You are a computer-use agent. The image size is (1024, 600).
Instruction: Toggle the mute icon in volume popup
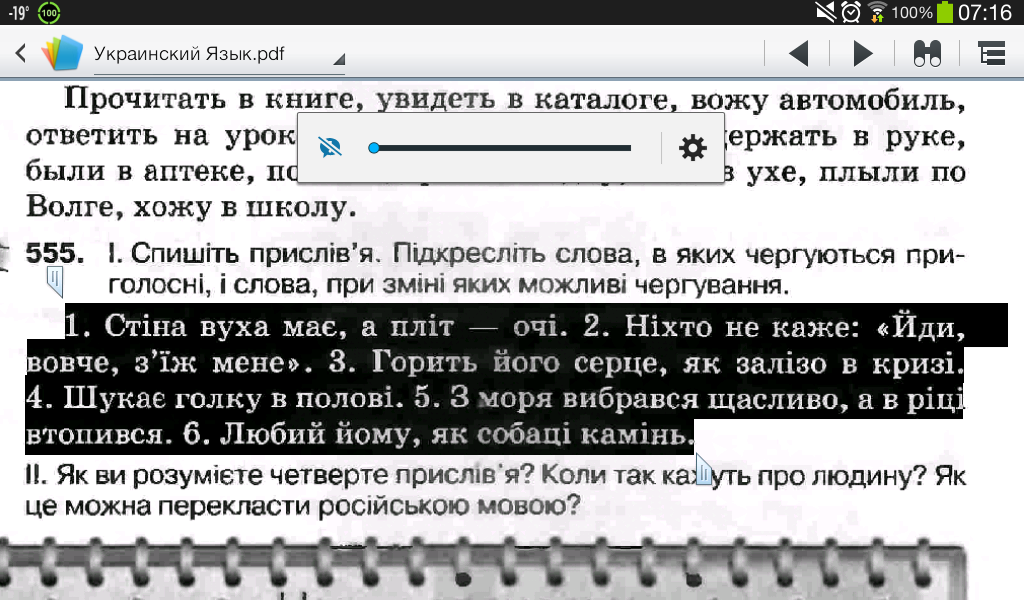tap(330, 148)
